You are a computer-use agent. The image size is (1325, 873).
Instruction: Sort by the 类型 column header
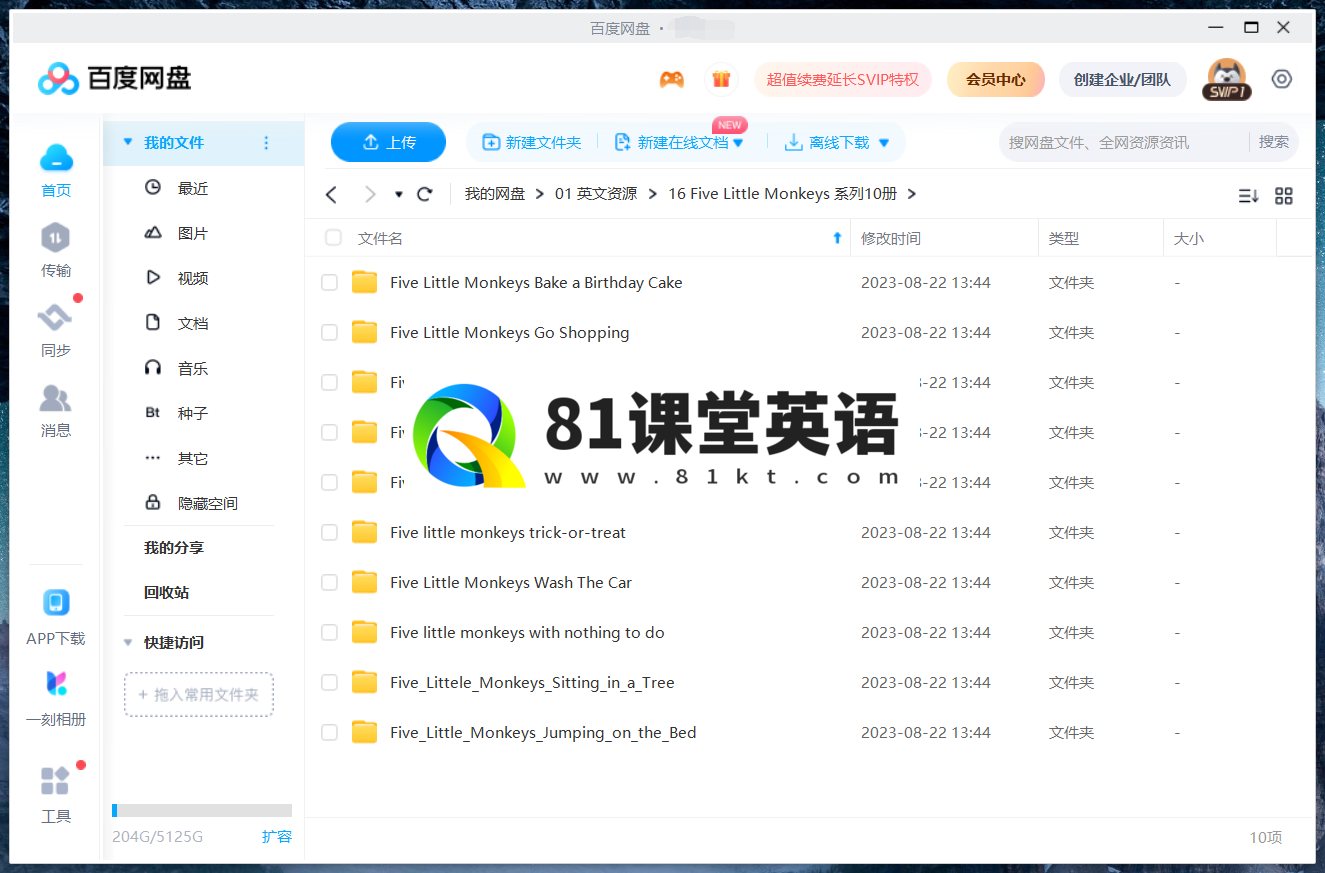[x=1064, y=238]
